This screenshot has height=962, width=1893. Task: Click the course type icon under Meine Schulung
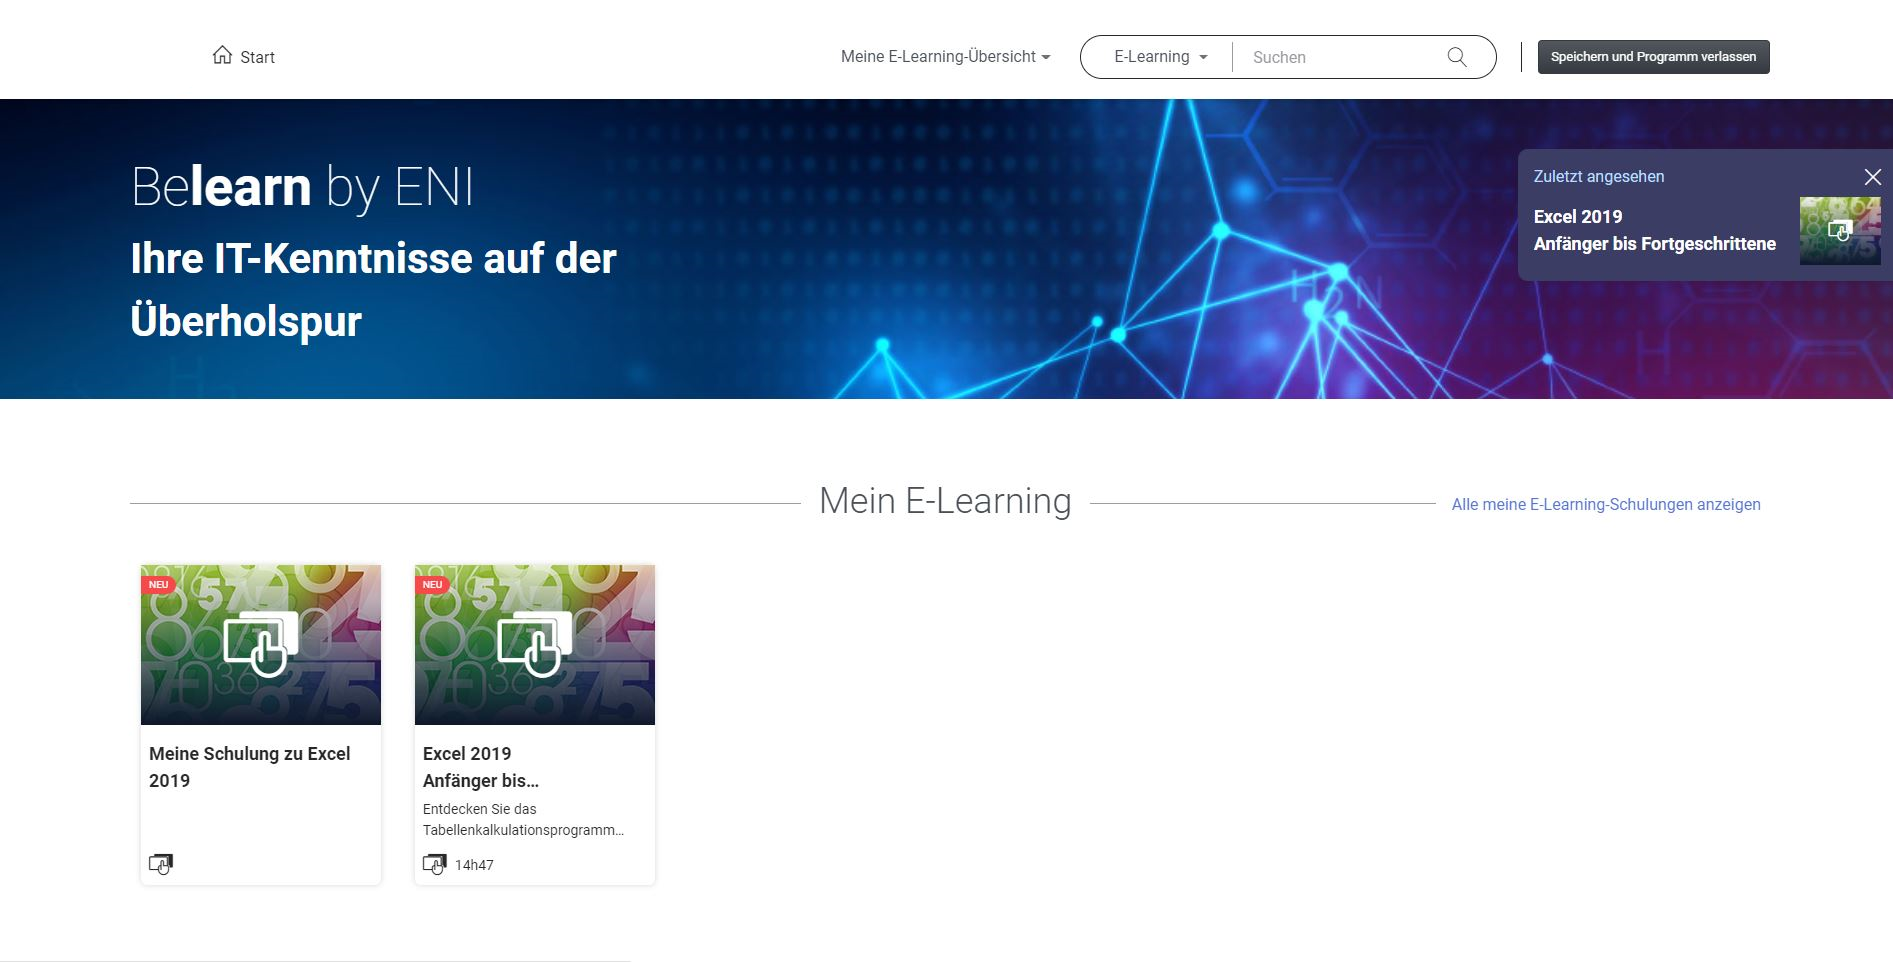(161, 864)
